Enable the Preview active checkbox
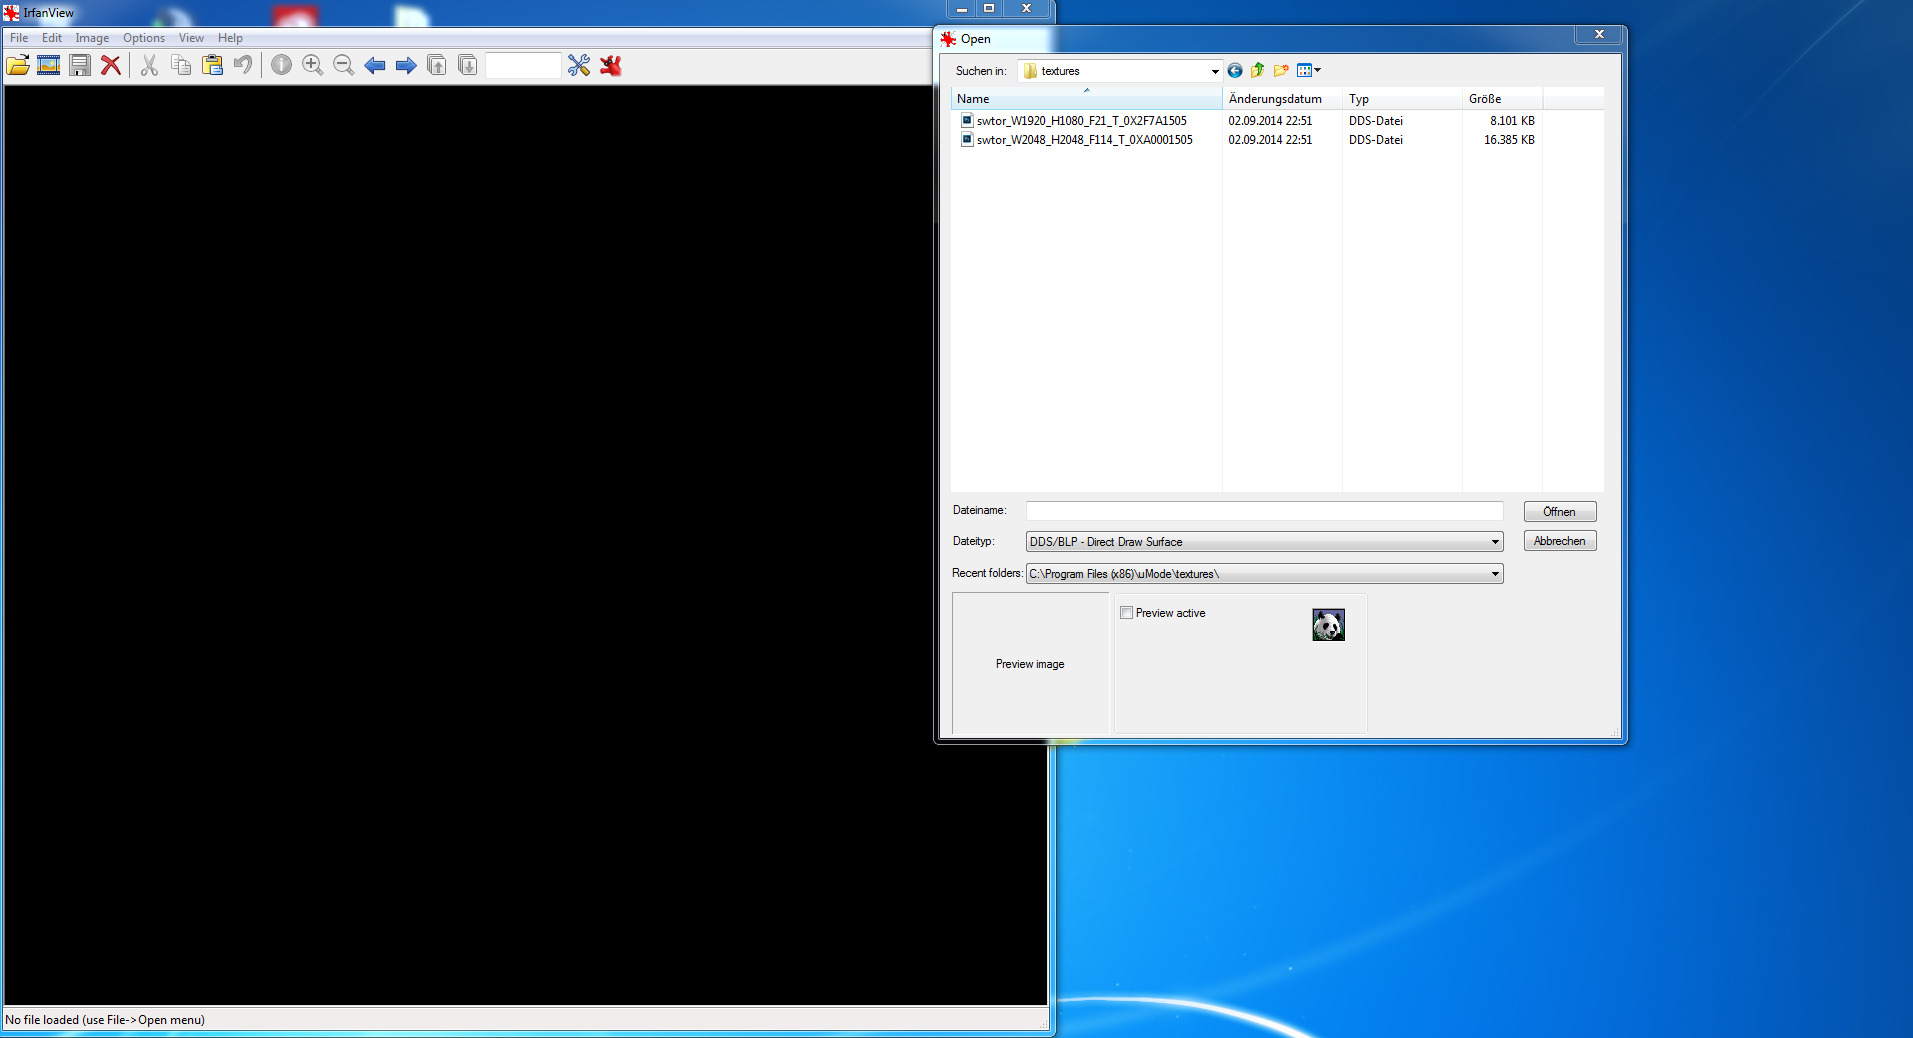Screen dimensions: 1913x1038 pyautogui.click(x=1127, y=613)
